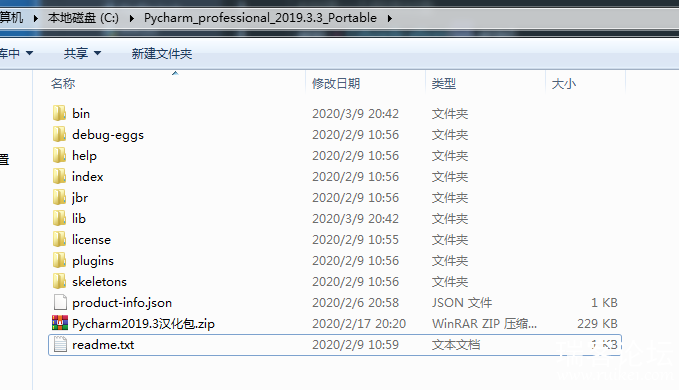The width and height of the screenshot is (679, 390).
Task: Select the skeletons folder icon
Action: [59, 281]
